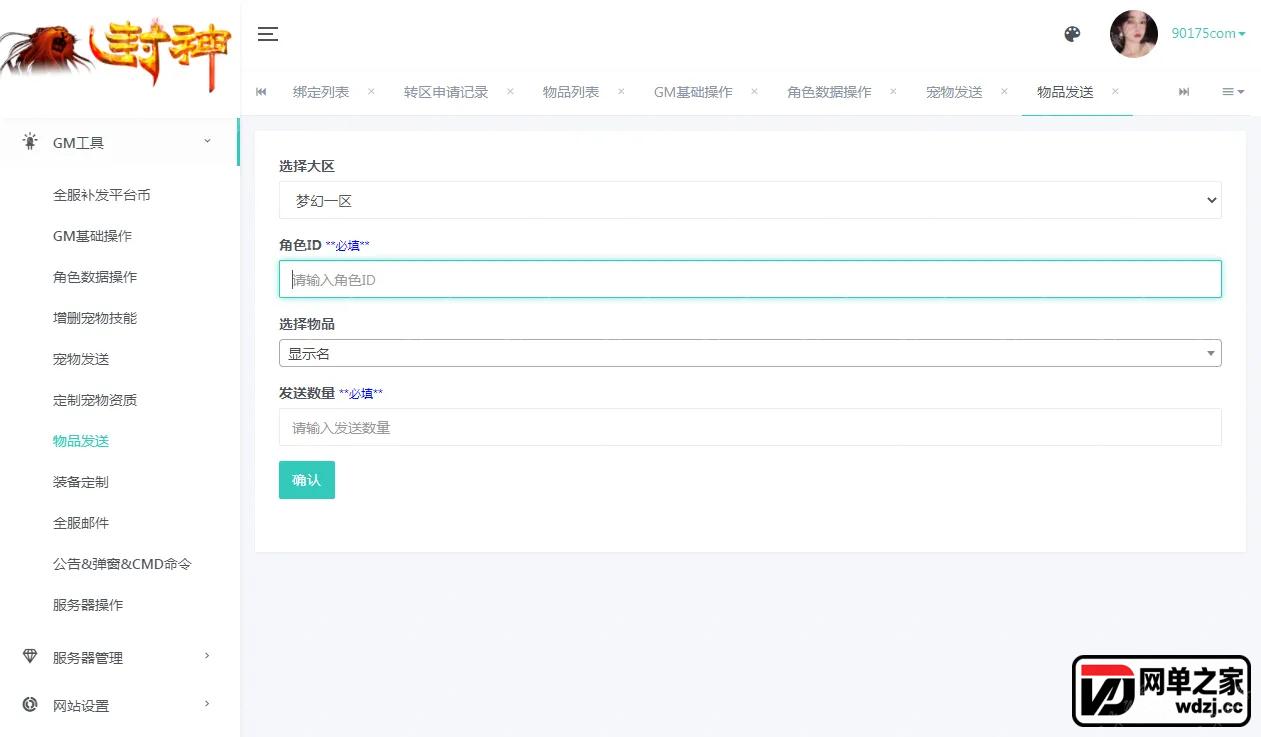Expand the 服务器管理 sidebar section

119,657
